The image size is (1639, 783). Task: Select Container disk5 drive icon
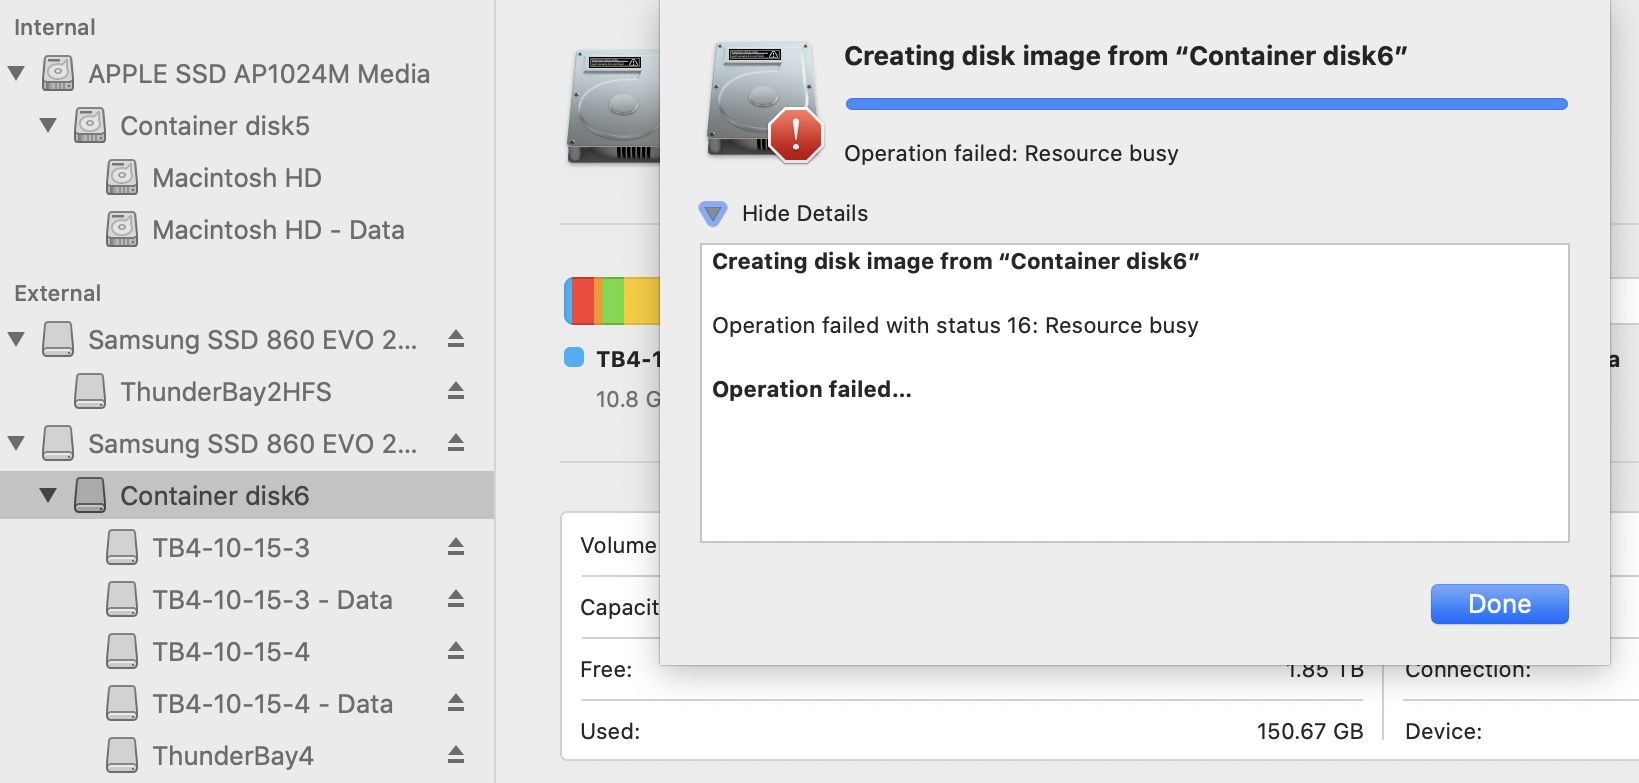pyautogui.click(x=90, y=125)
